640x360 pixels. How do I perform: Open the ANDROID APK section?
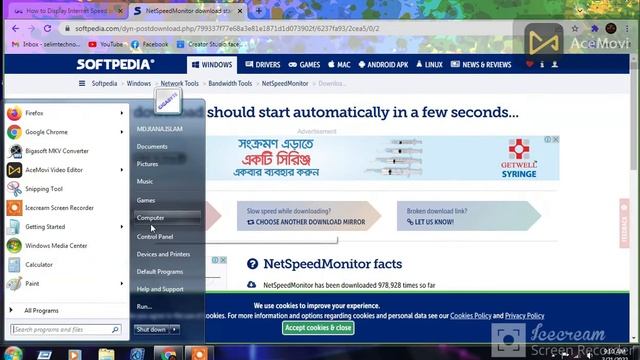(x=383, y=65)
